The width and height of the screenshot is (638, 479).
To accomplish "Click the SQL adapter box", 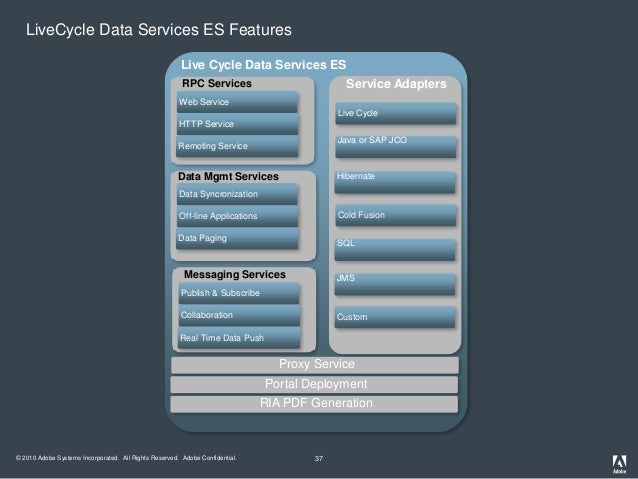I will point(395,249).
